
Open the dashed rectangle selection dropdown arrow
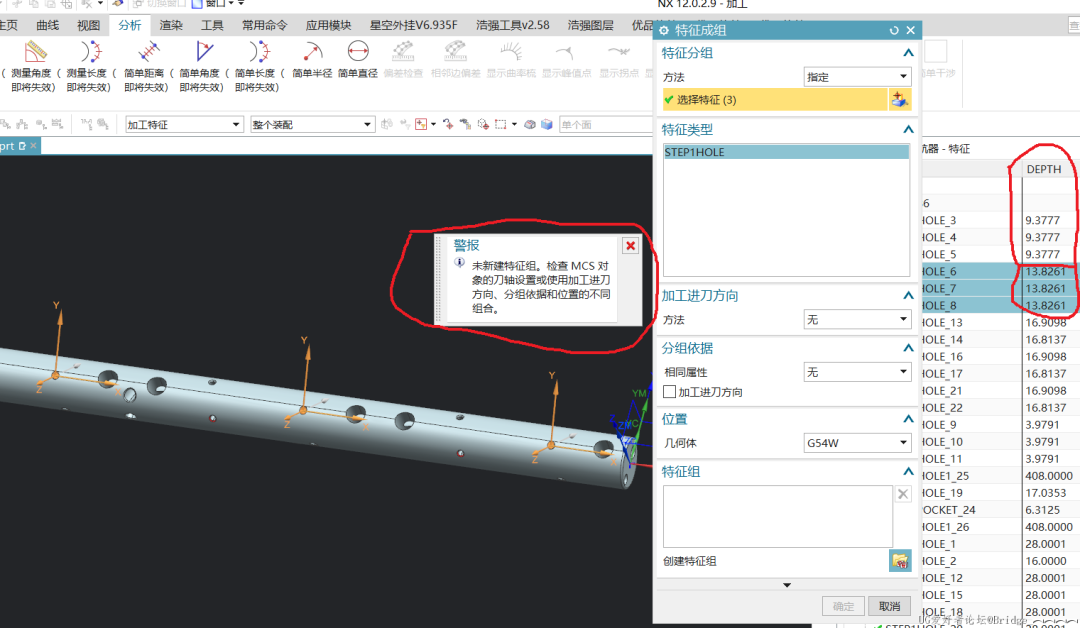click(x=514, y=124)
